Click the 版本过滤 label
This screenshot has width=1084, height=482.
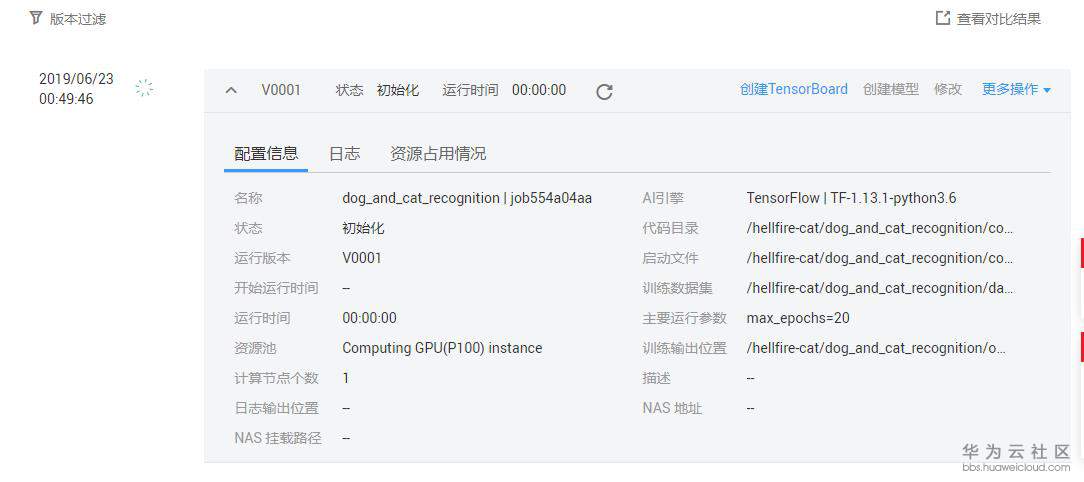tap(78, 19)
